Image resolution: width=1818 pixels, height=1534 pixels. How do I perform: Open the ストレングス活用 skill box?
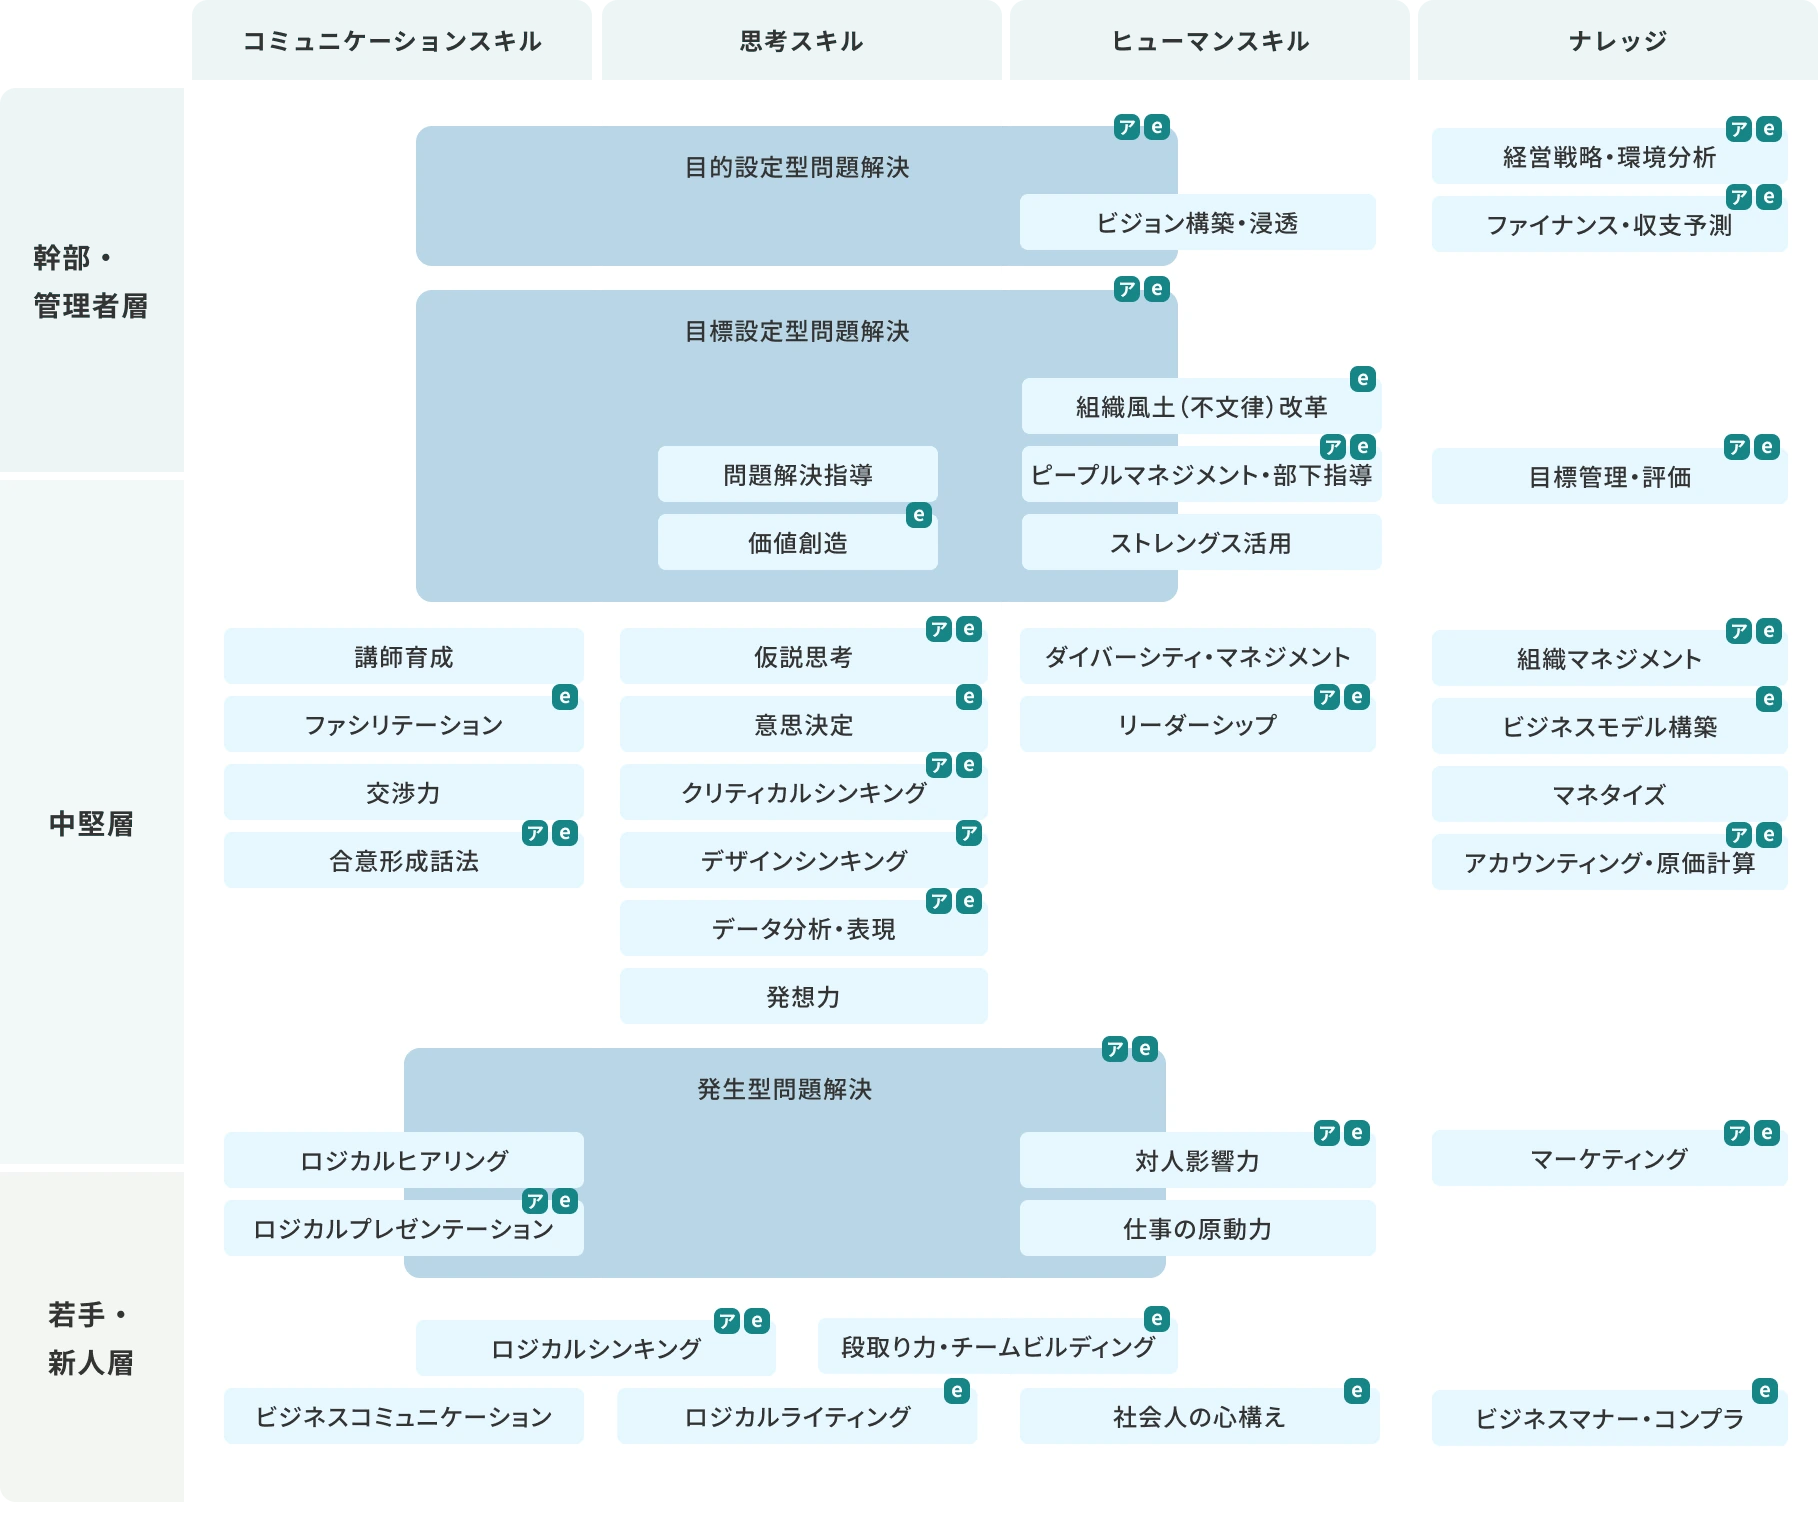(1200, 543)
